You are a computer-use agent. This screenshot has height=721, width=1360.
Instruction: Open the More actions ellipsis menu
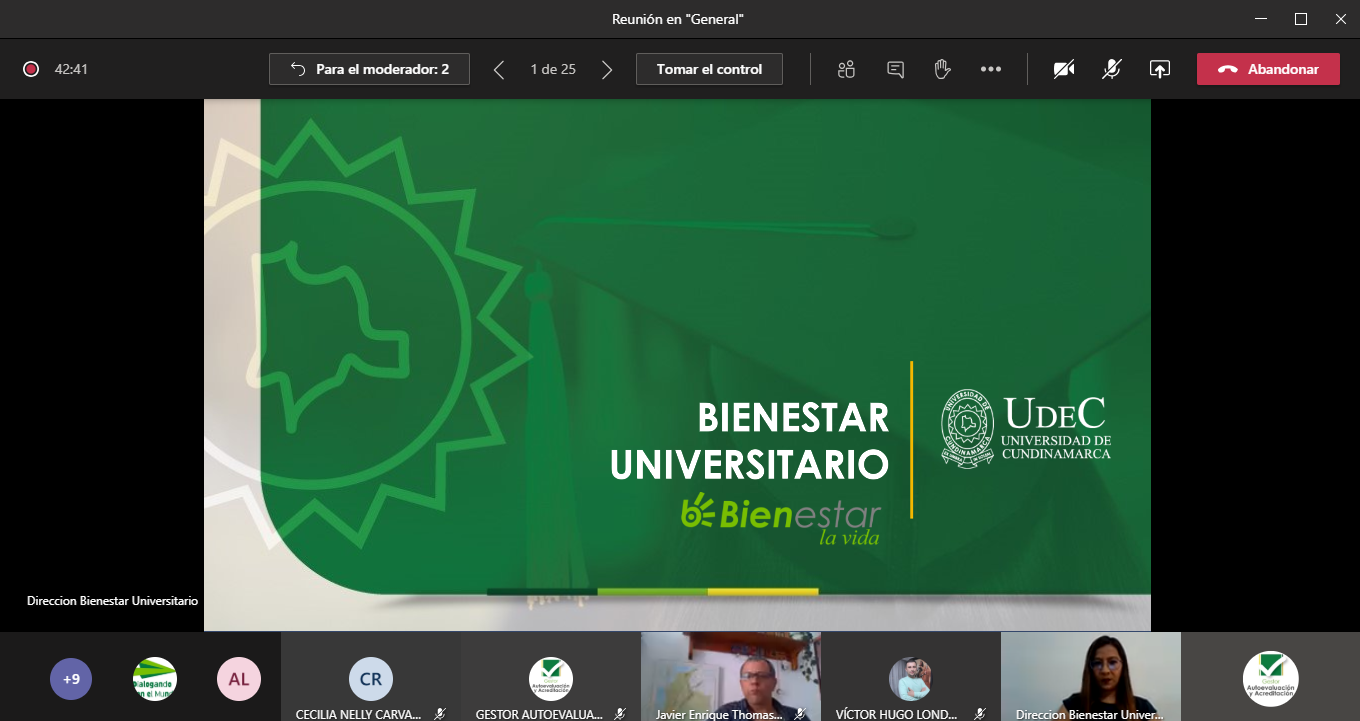tap(991, 69)
